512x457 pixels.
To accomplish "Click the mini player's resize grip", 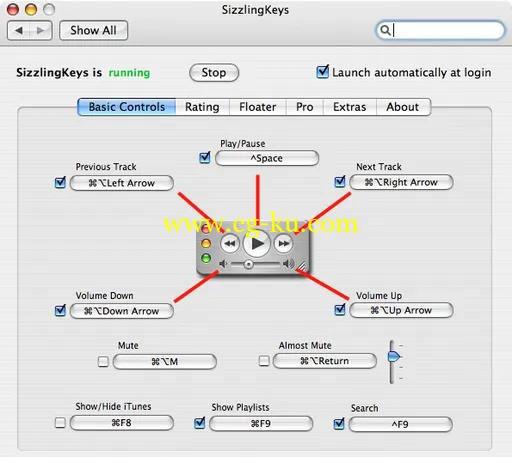I will [x=301, y=266].
